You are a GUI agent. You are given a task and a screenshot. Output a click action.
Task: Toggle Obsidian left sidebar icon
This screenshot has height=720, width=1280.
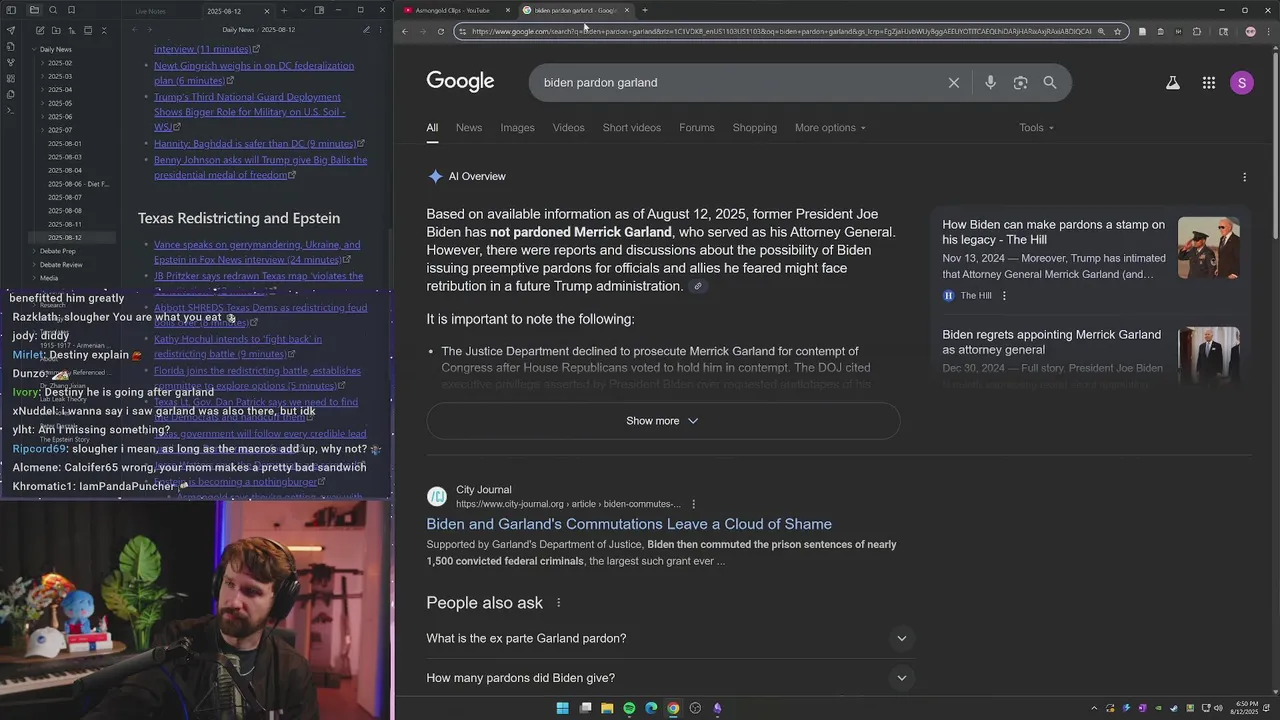click(11, 10)
